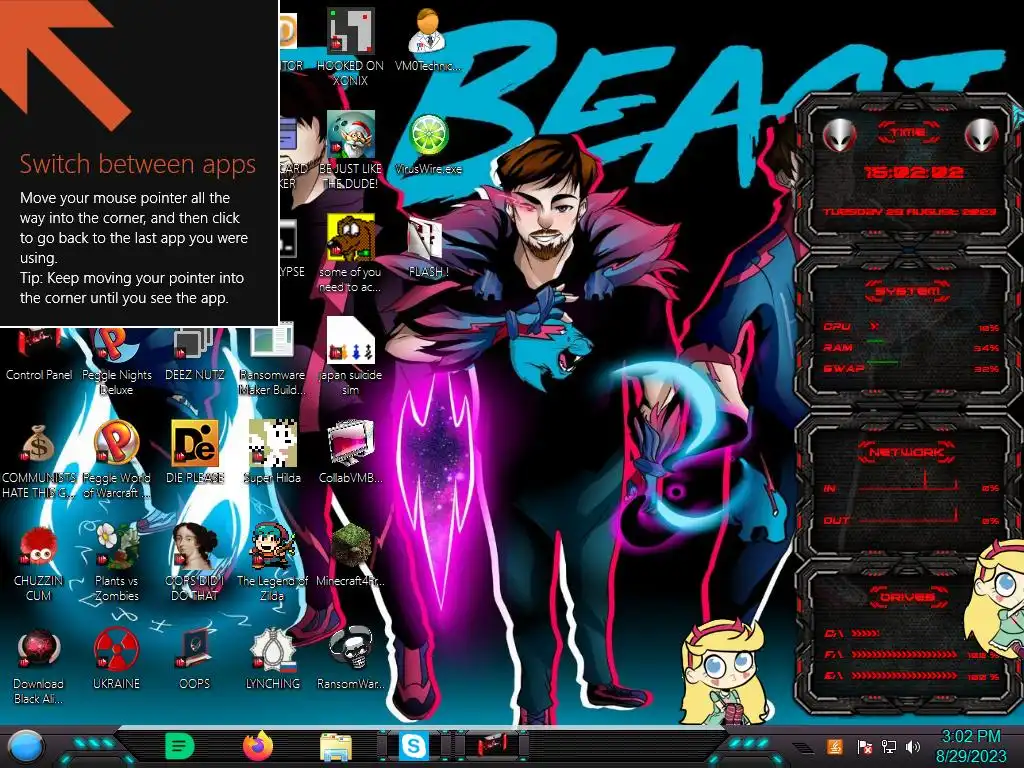Launch the Super Hilda game icon

(272, 453)
